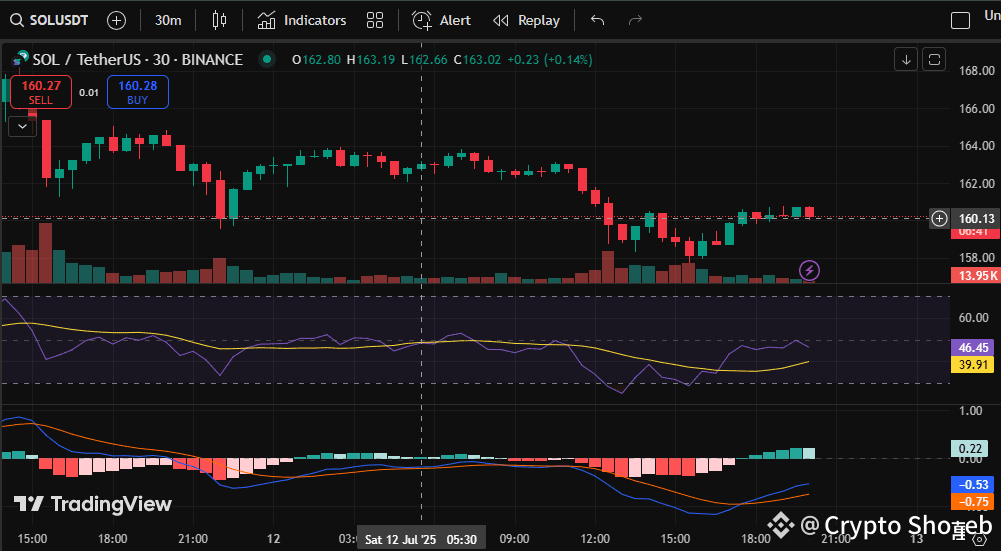Start bar Replay mode

(526, 20)
